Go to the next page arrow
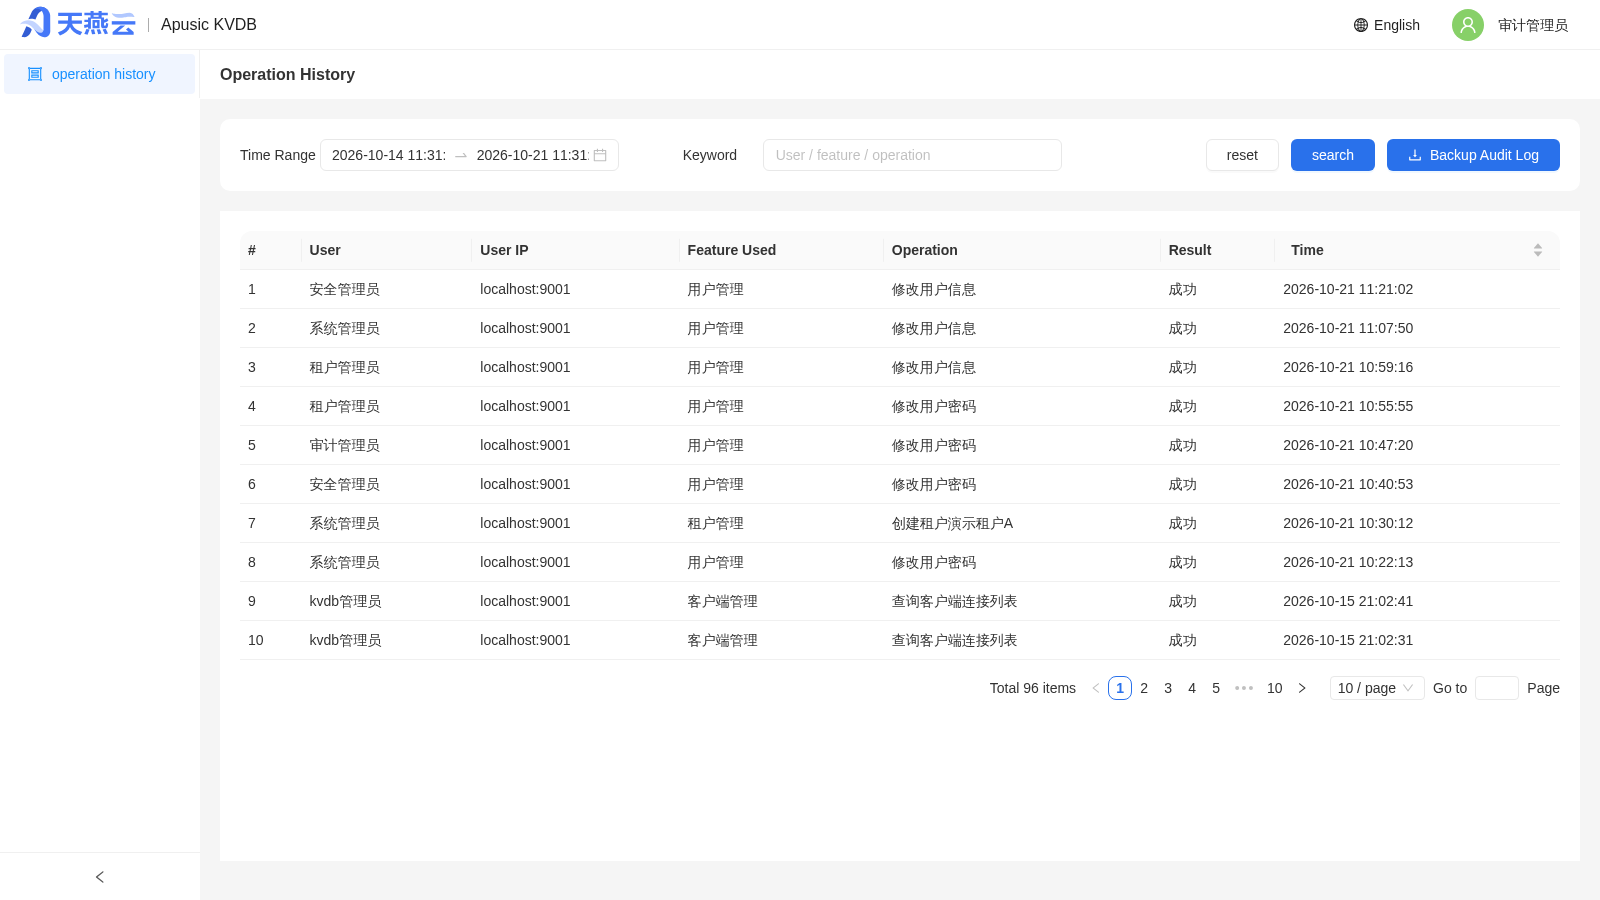Image resolution: width=1600 pixels, height=900 pixels. click(x=1302, y=688)
